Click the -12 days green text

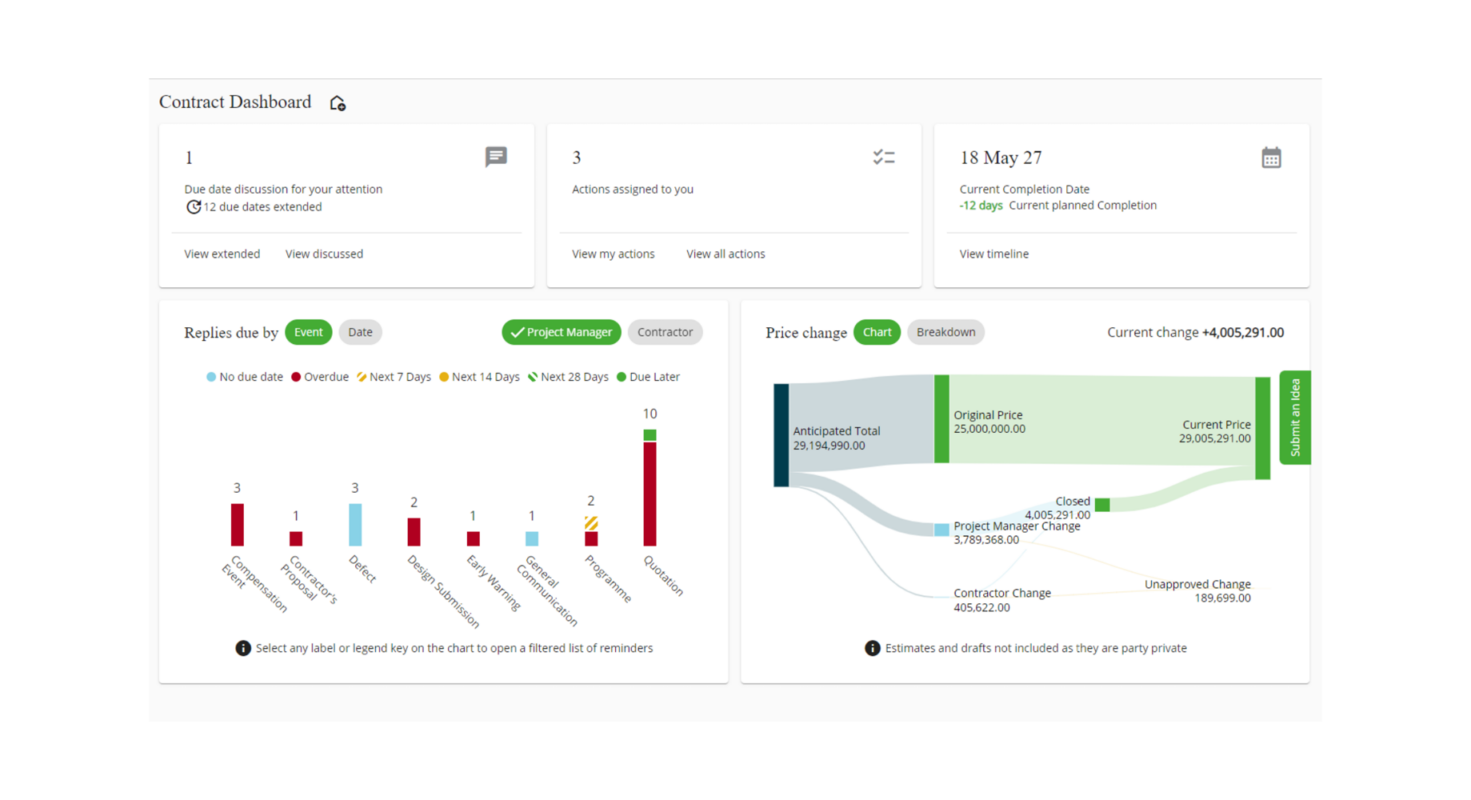(982, 205)
